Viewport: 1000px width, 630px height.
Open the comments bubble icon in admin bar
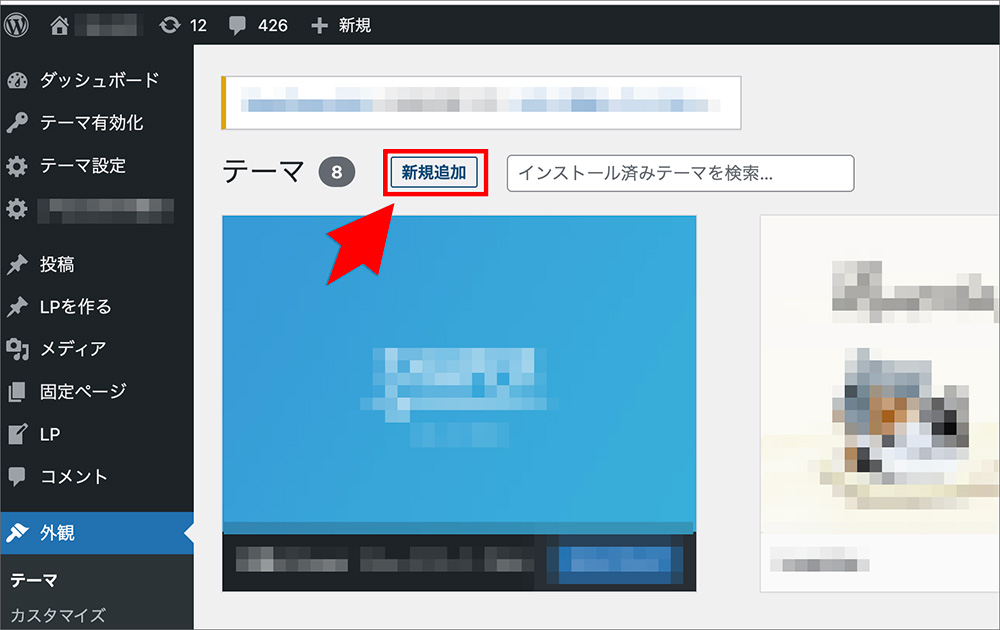pos(237,26)
